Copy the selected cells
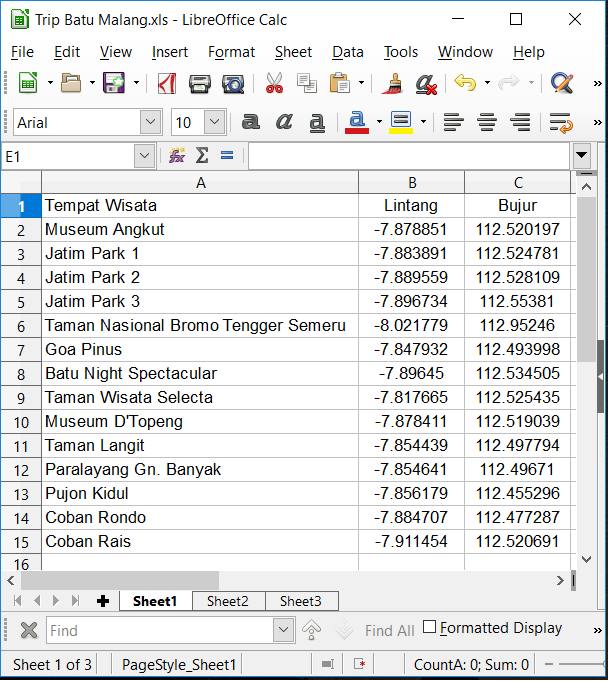The image size is (608, 681). (307, 83)
